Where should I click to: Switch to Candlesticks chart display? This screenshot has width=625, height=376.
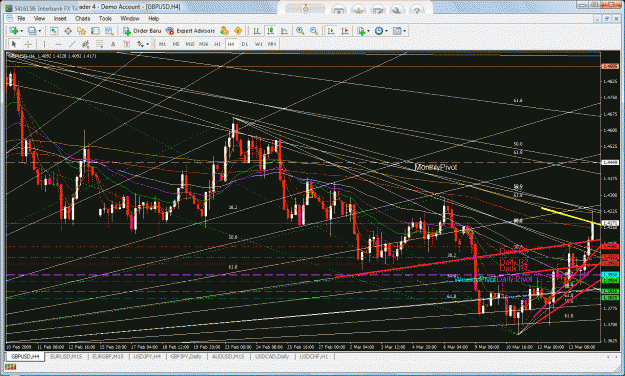tap(271, 31)
